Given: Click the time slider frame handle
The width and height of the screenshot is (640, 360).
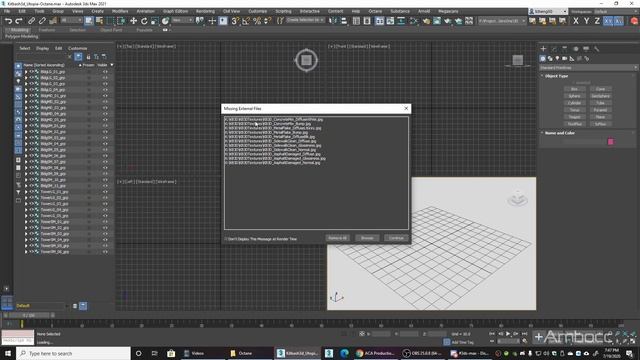Looking at the screenshot, I should pyautogui.click(x=29, y=316).
